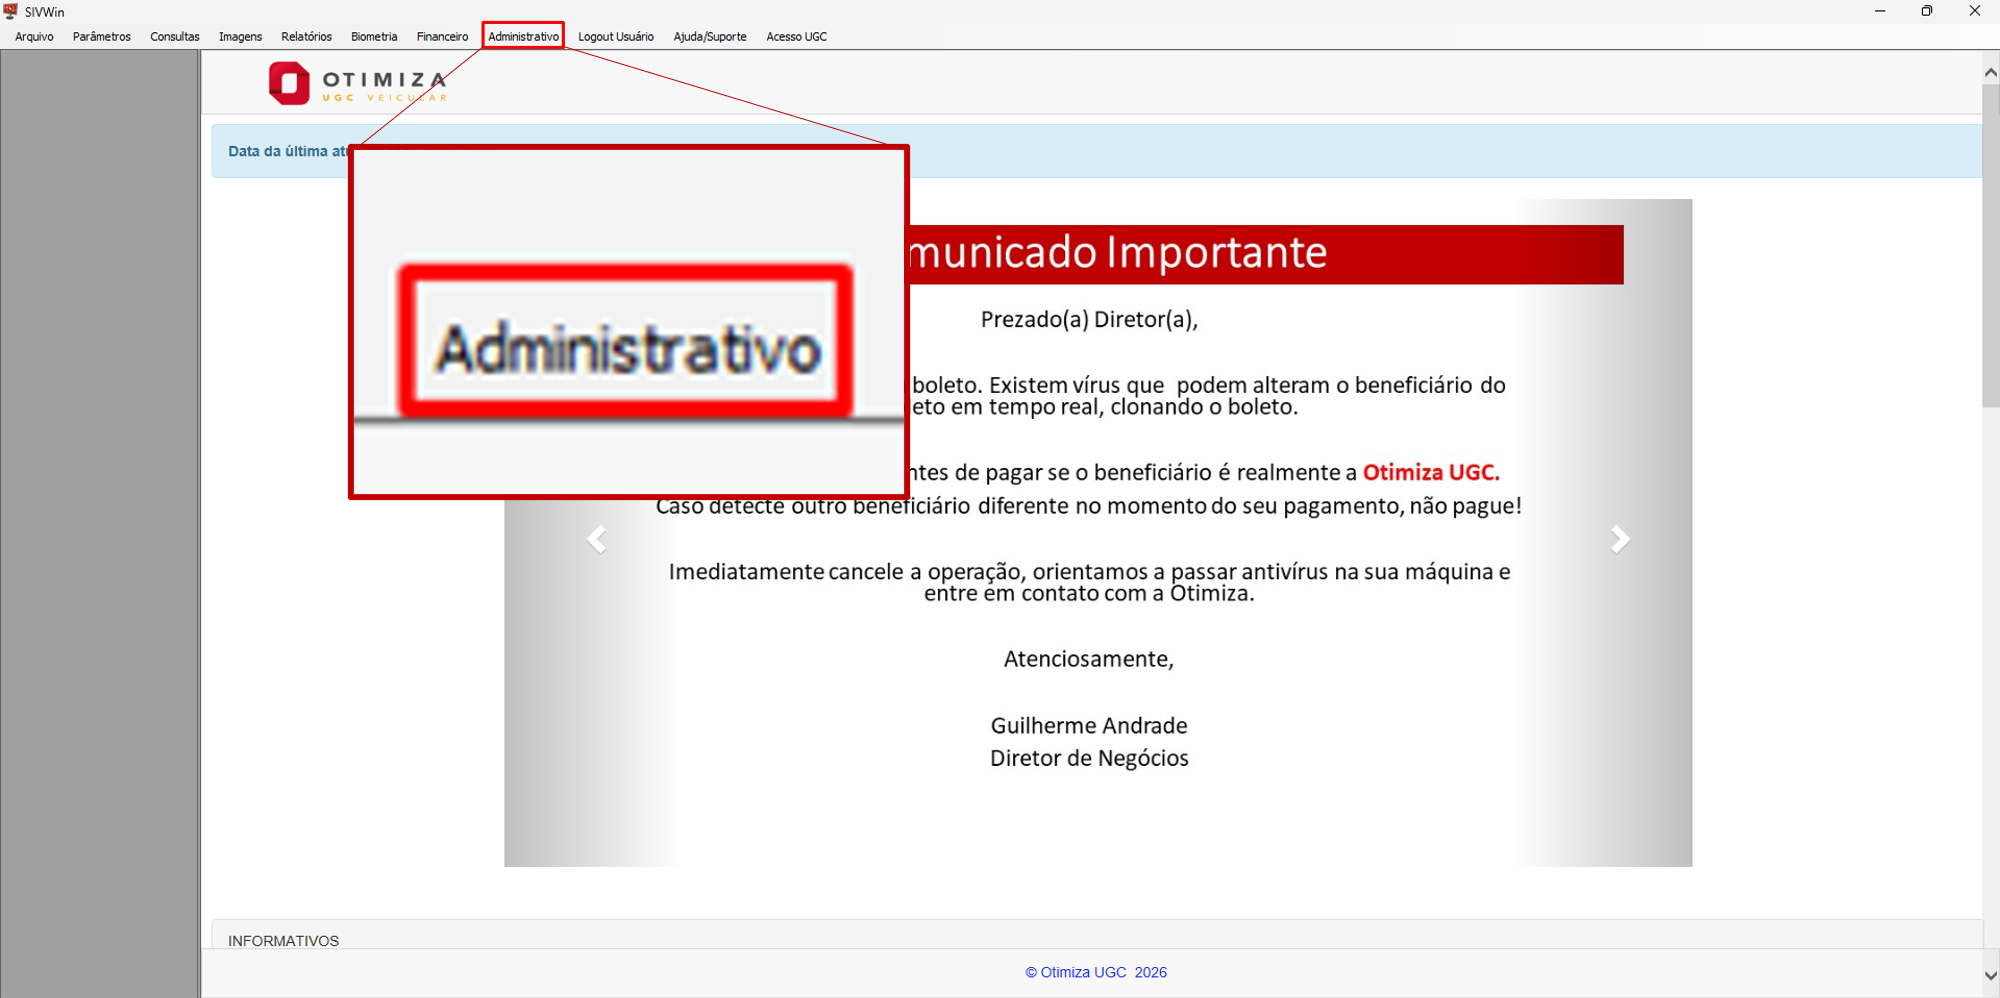This screenshot has height=998, width=2000.
Task: Minimize the SIVWin window
Action: (x=1880, y=11)
